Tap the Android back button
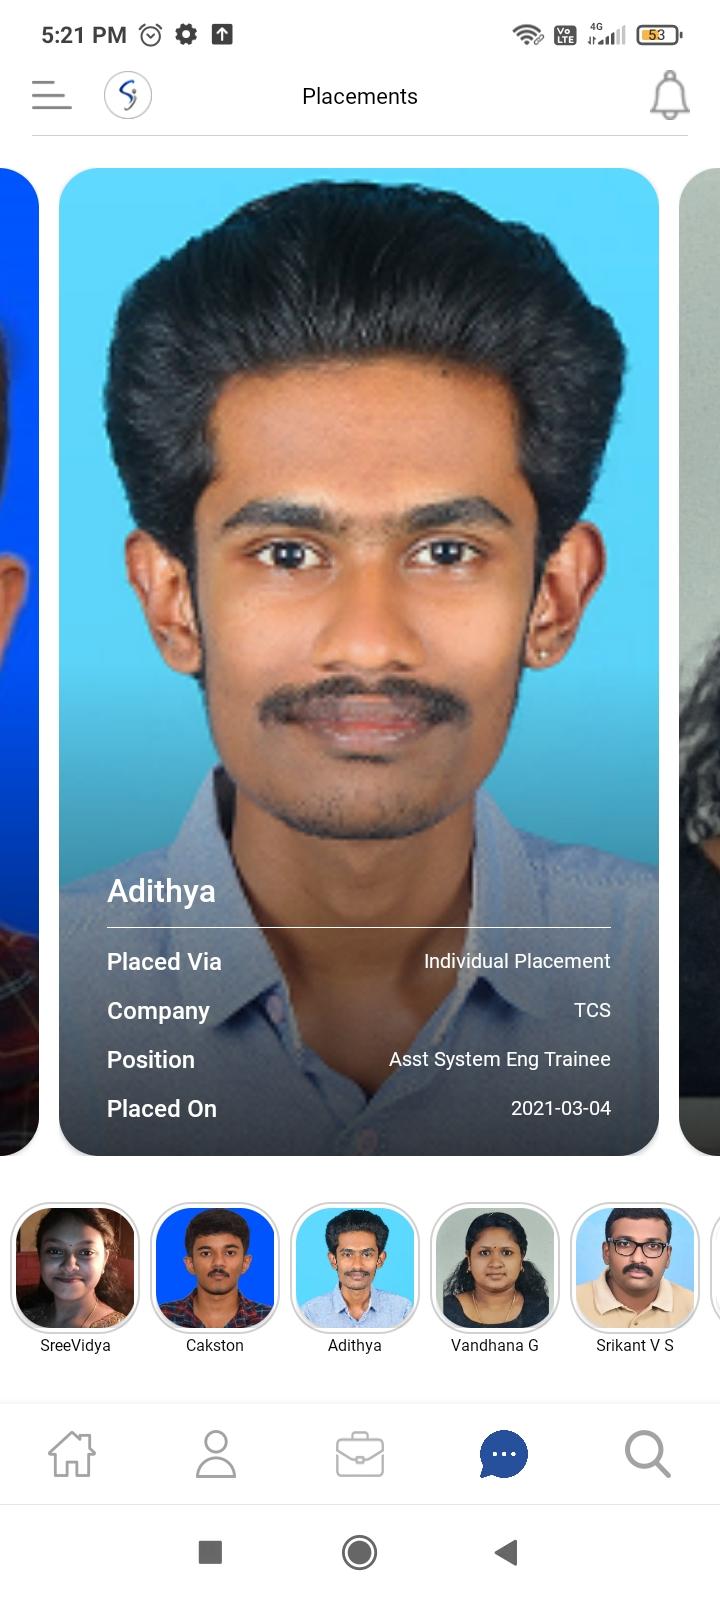The height and width of the screenshot is (1600, 720). click(x=506, y=1552)
